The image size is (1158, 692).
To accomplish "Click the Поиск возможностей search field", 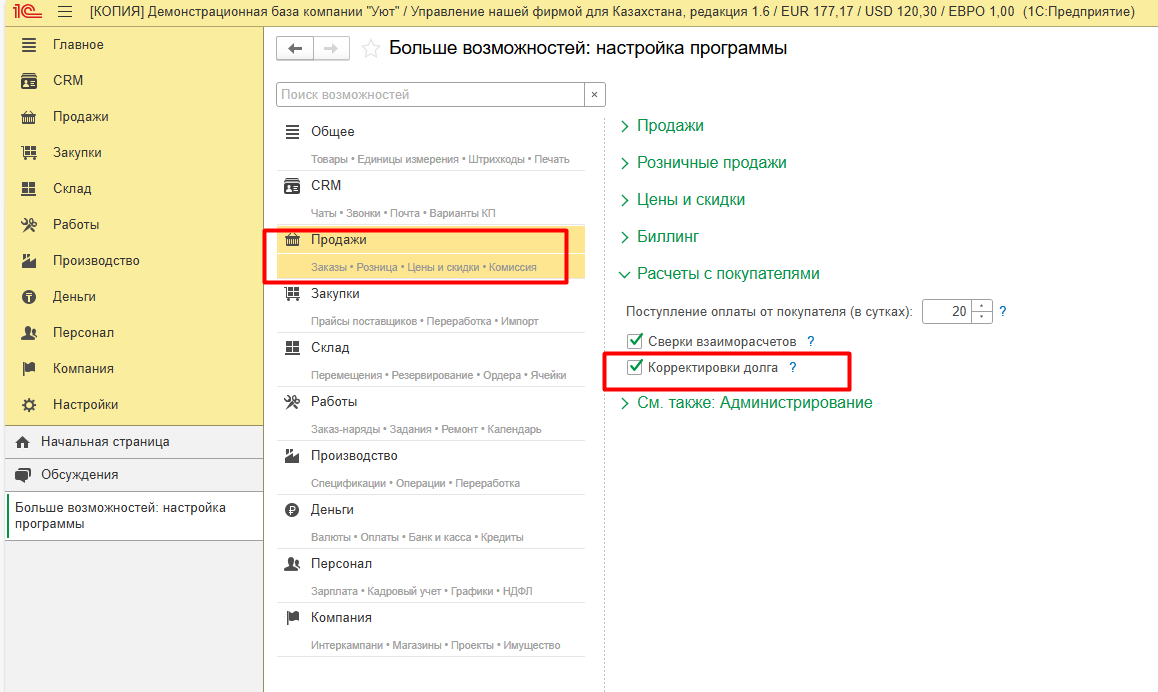I will 429,95.
